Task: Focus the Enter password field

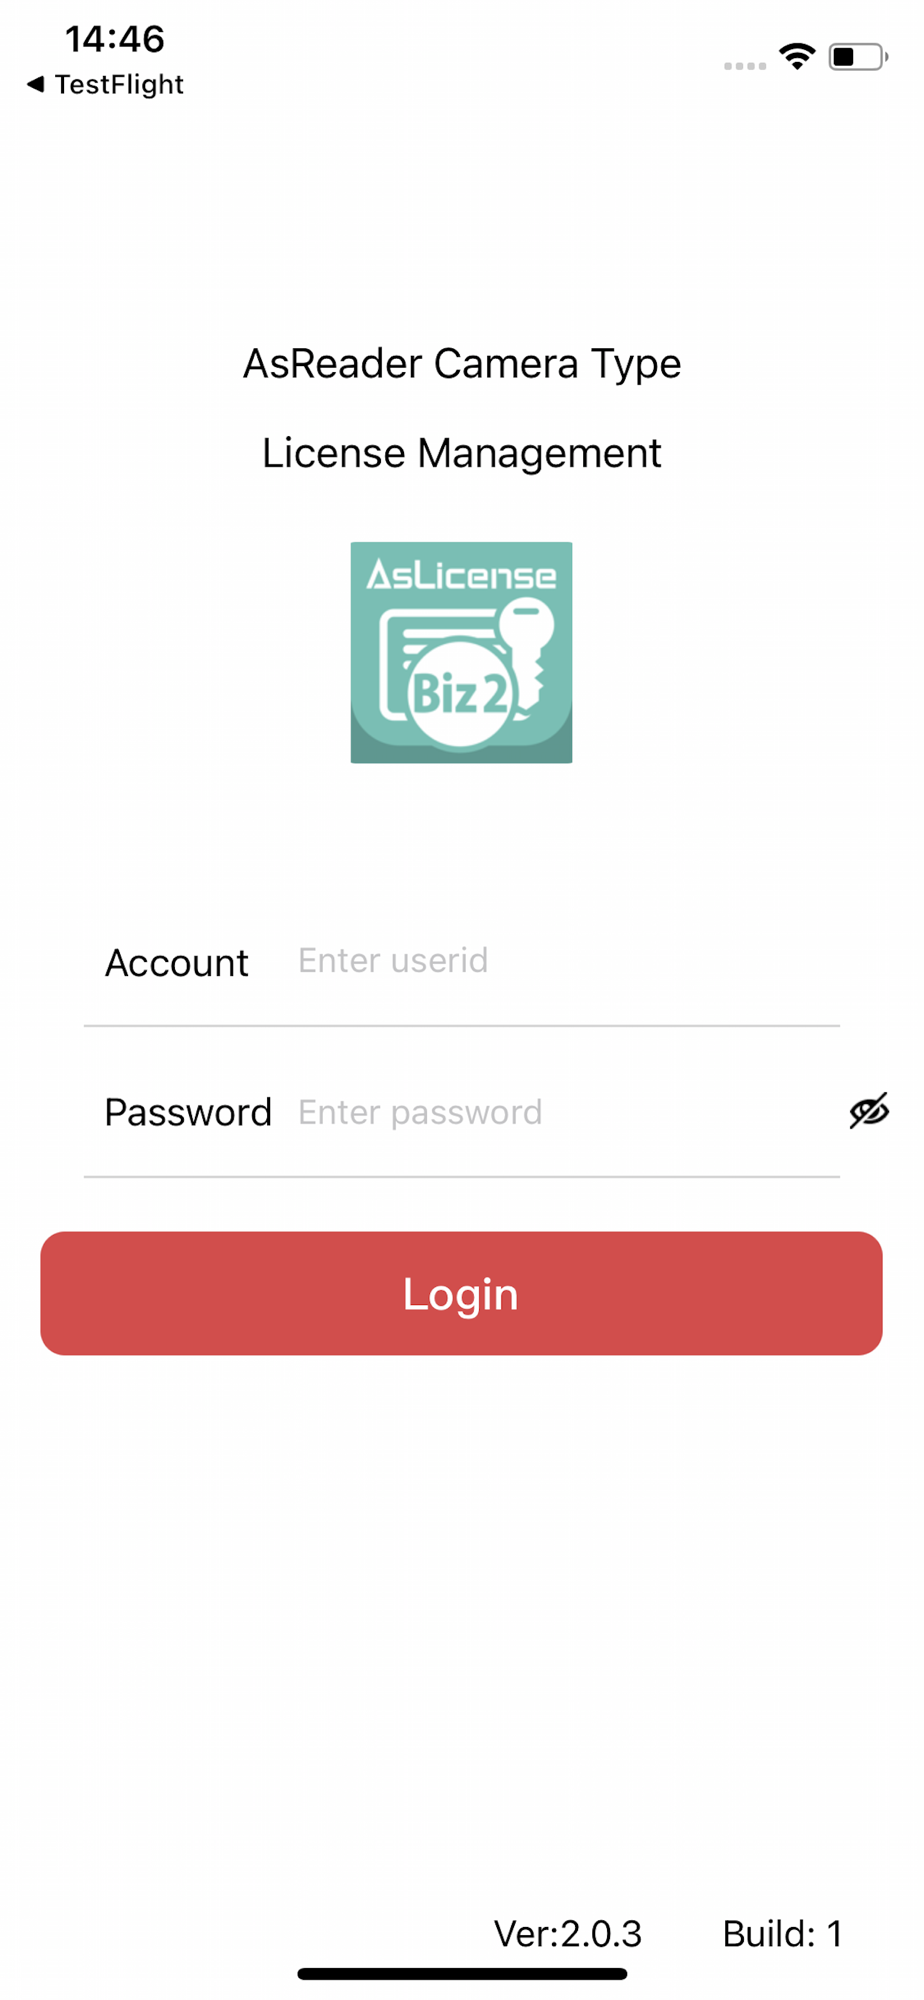Action: 568,1112
